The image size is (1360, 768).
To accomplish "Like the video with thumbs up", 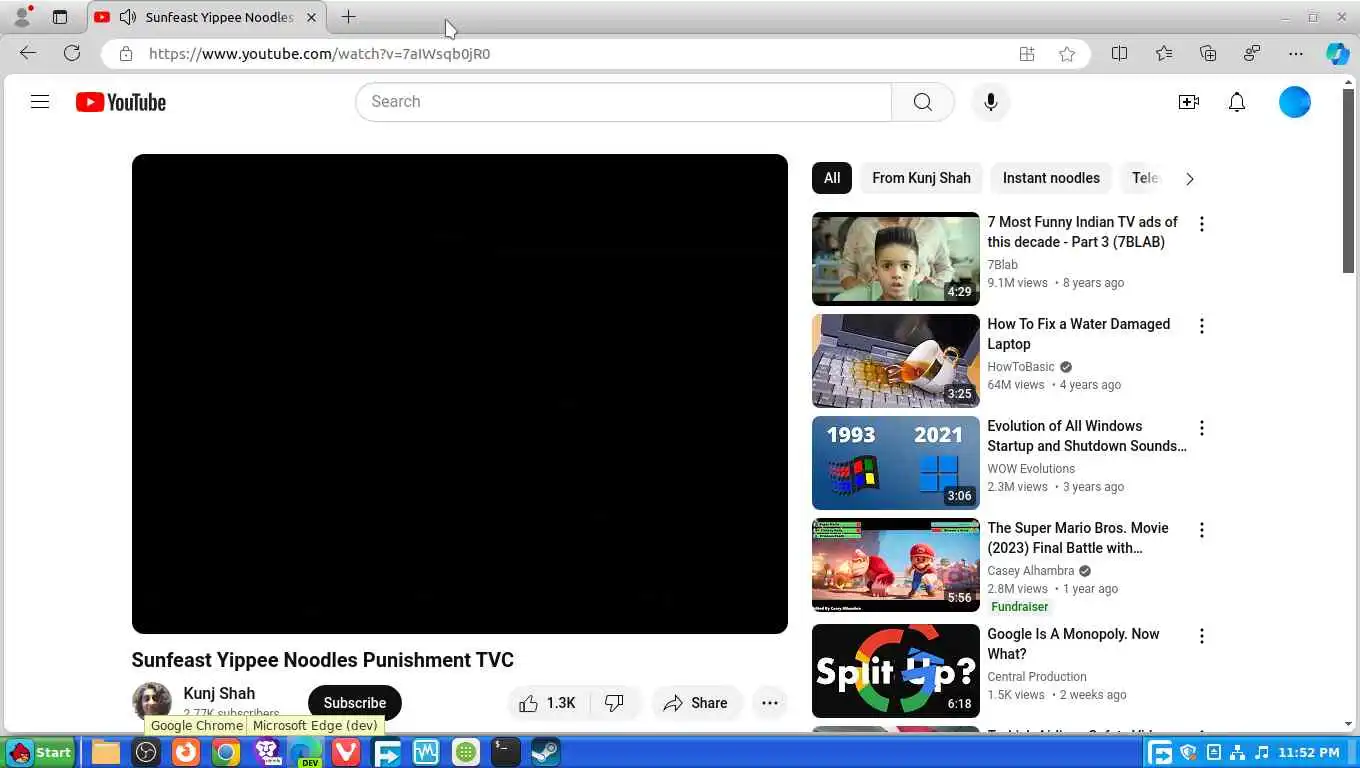I will pos(548,703).
